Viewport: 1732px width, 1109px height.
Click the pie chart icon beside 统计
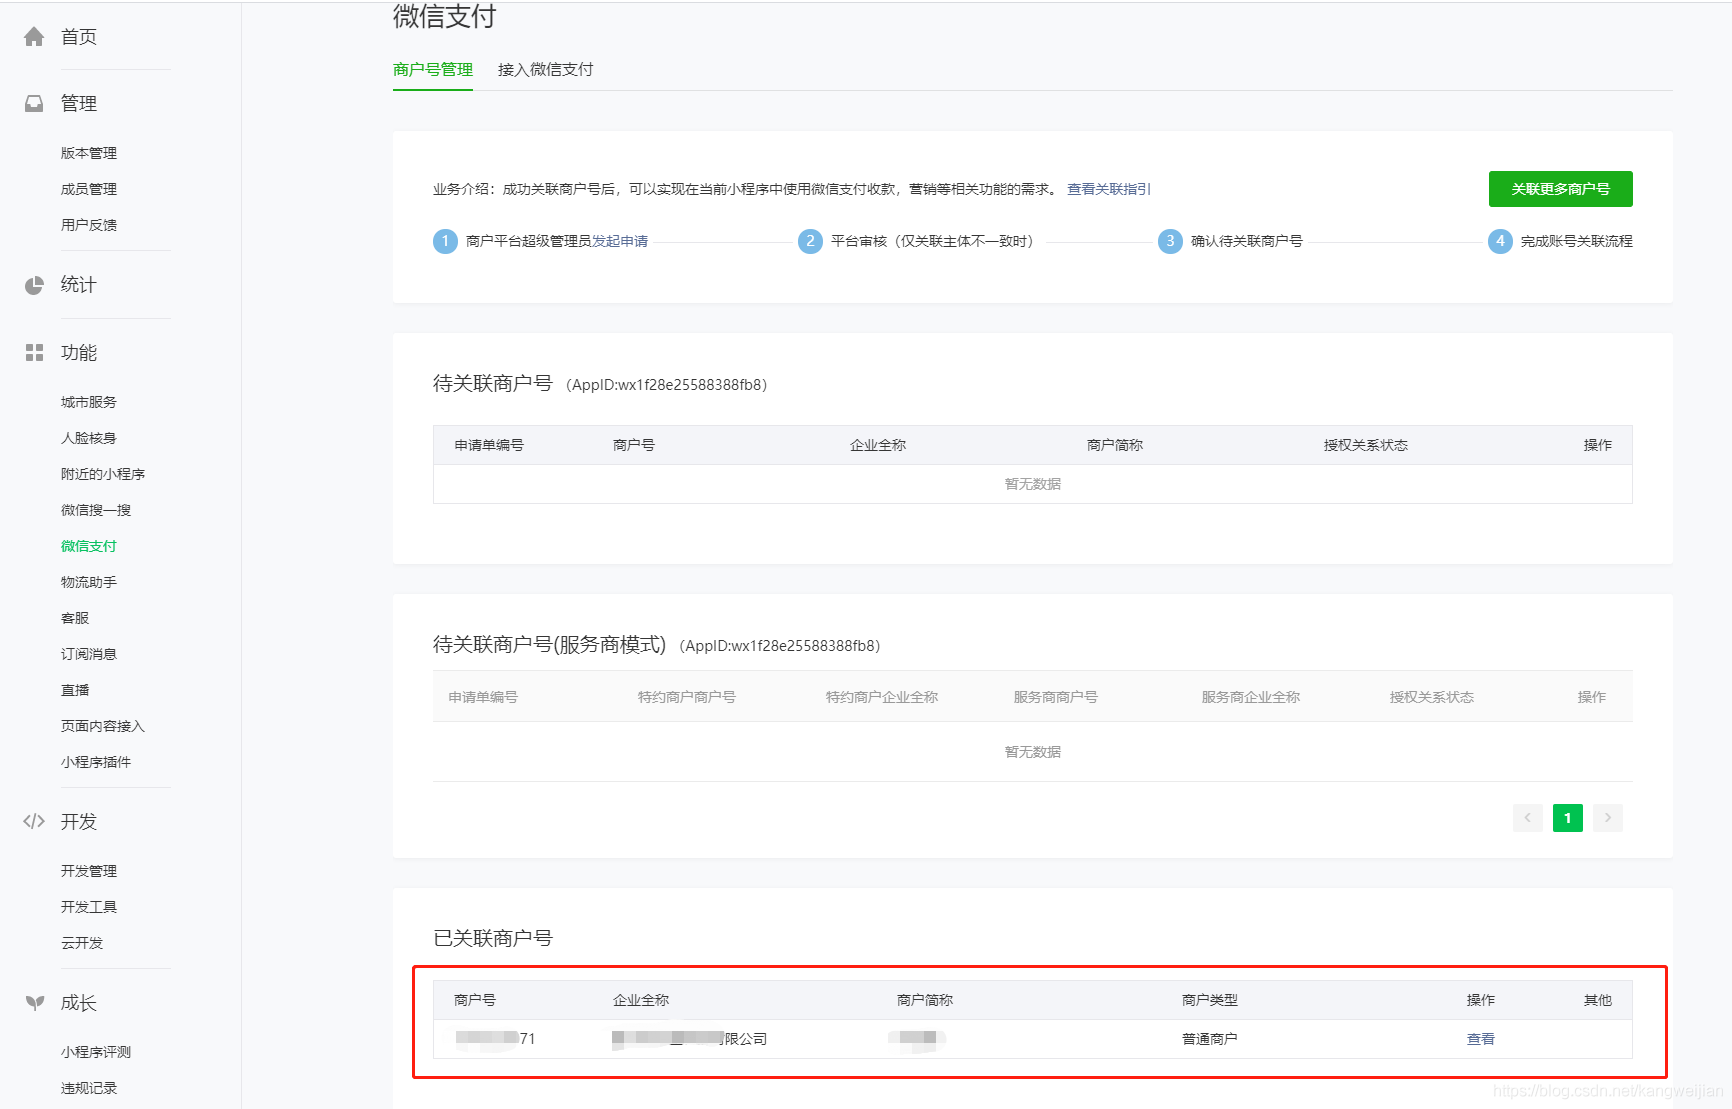[34, 285]
